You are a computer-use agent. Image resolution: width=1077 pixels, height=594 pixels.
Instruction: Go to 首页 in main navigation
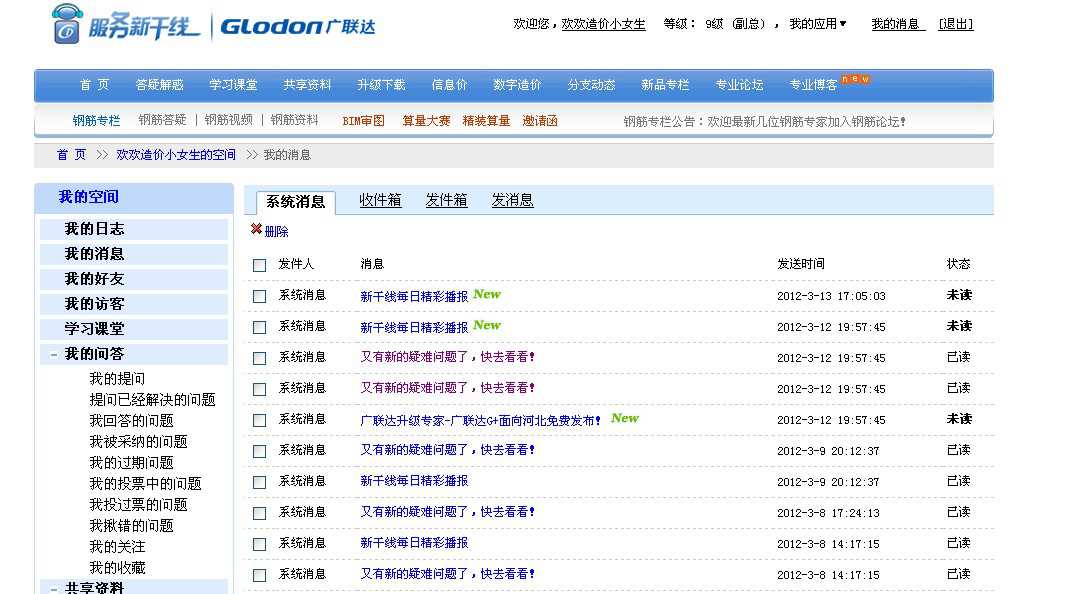point(94,85)
